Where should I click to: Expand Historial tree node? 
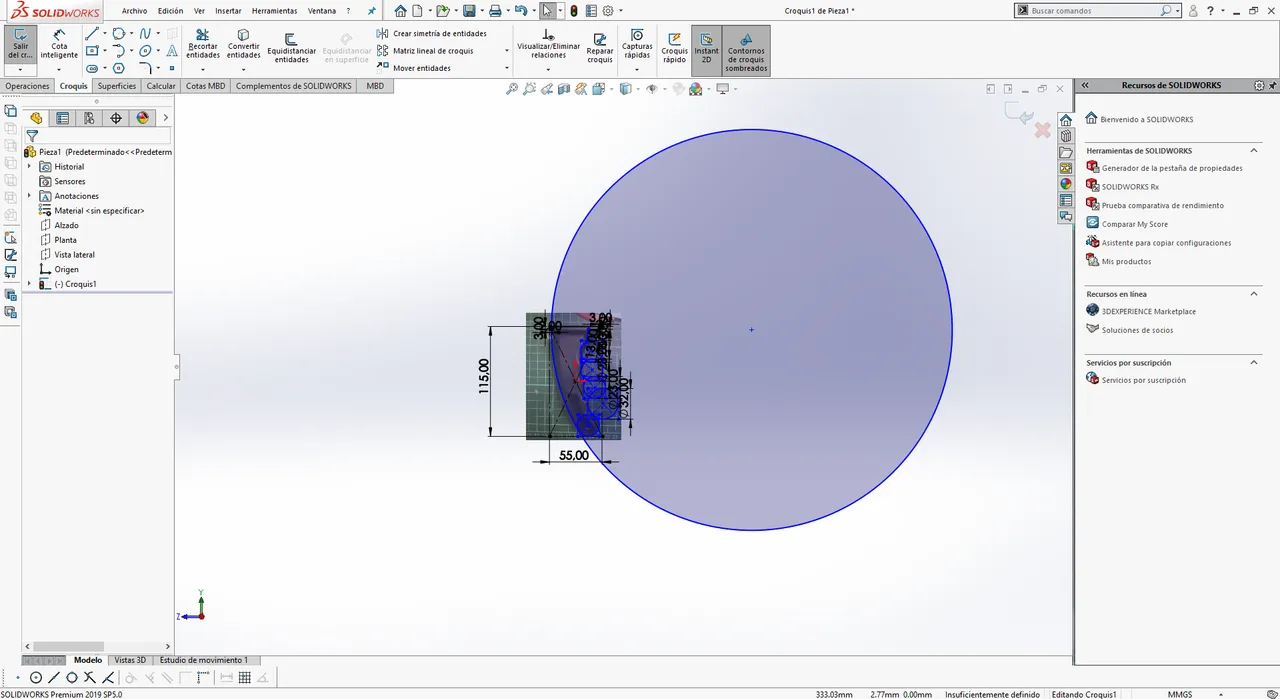coord(29,167)
